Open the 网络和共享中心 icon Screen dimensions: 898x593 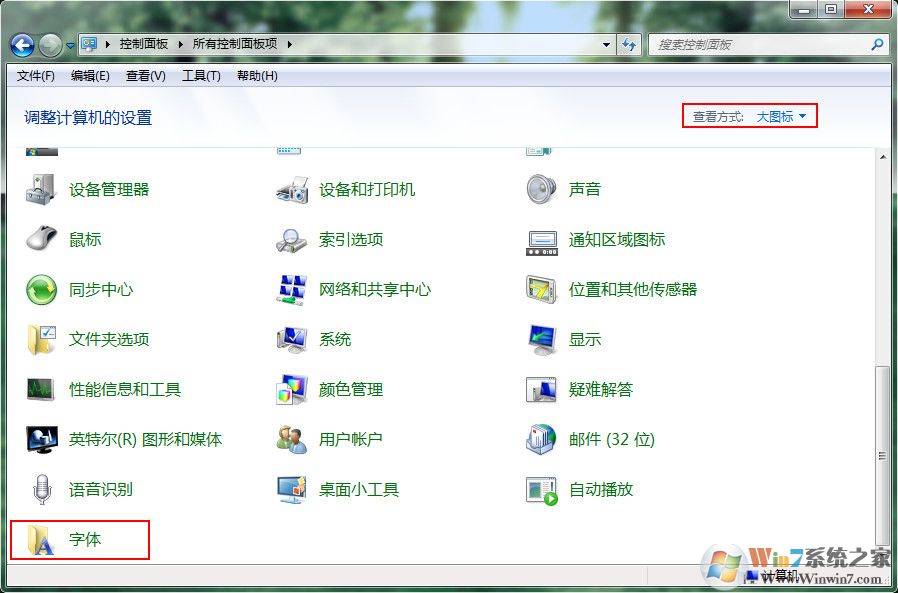point(292,289)
